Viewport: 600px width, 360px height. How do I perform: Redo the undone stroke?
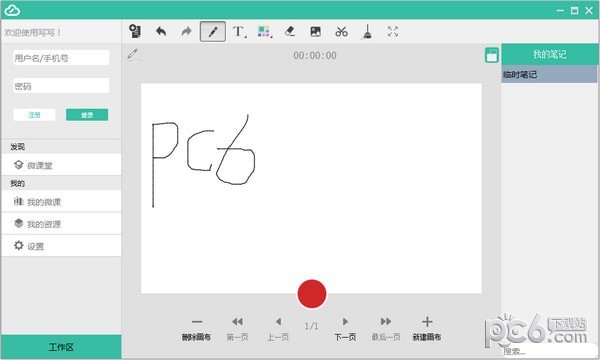tap(186, 31)
